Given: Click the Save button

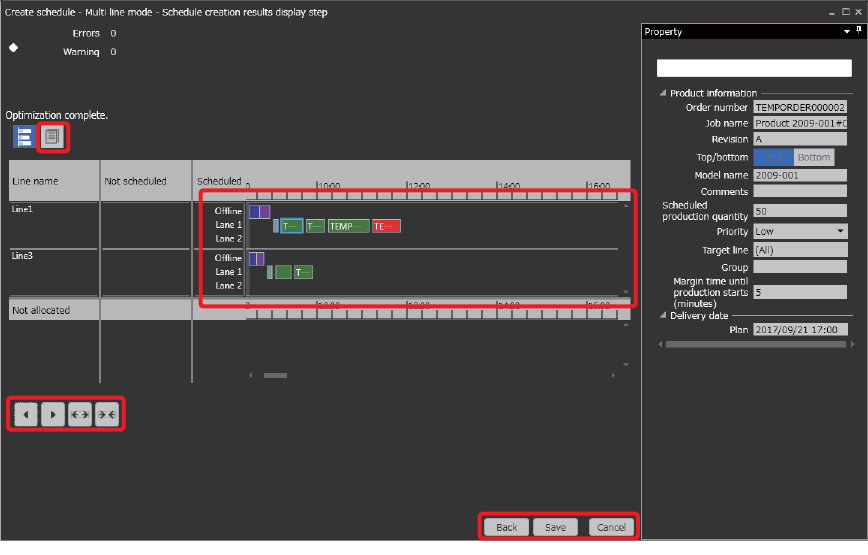Looking at the screenshot, I should [x=555, y=527].
